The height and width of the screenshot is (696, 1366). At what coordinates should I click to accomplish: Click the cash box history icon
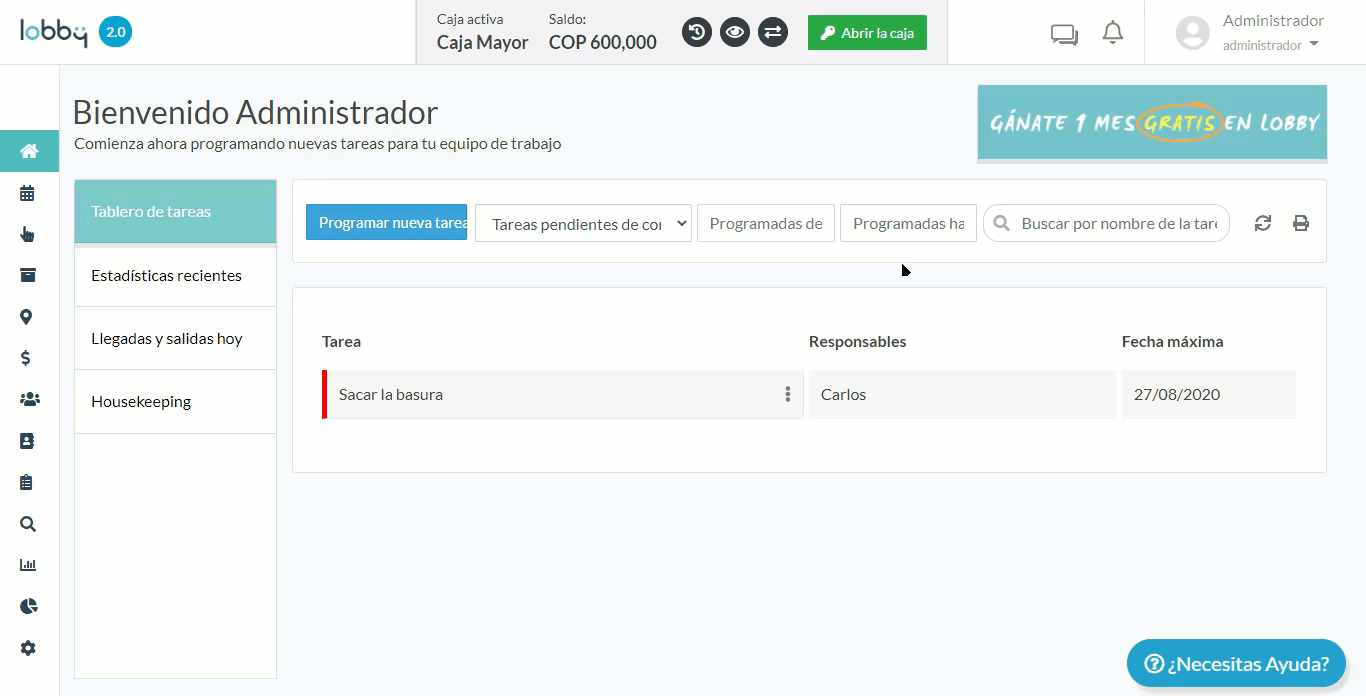coord(697,32)
